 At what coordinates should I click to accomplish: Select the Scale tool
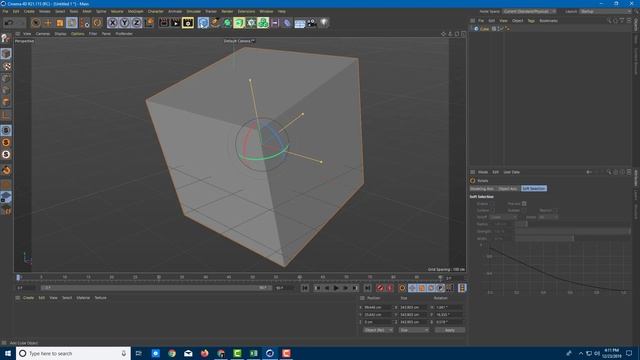click(x=60, y=23)
